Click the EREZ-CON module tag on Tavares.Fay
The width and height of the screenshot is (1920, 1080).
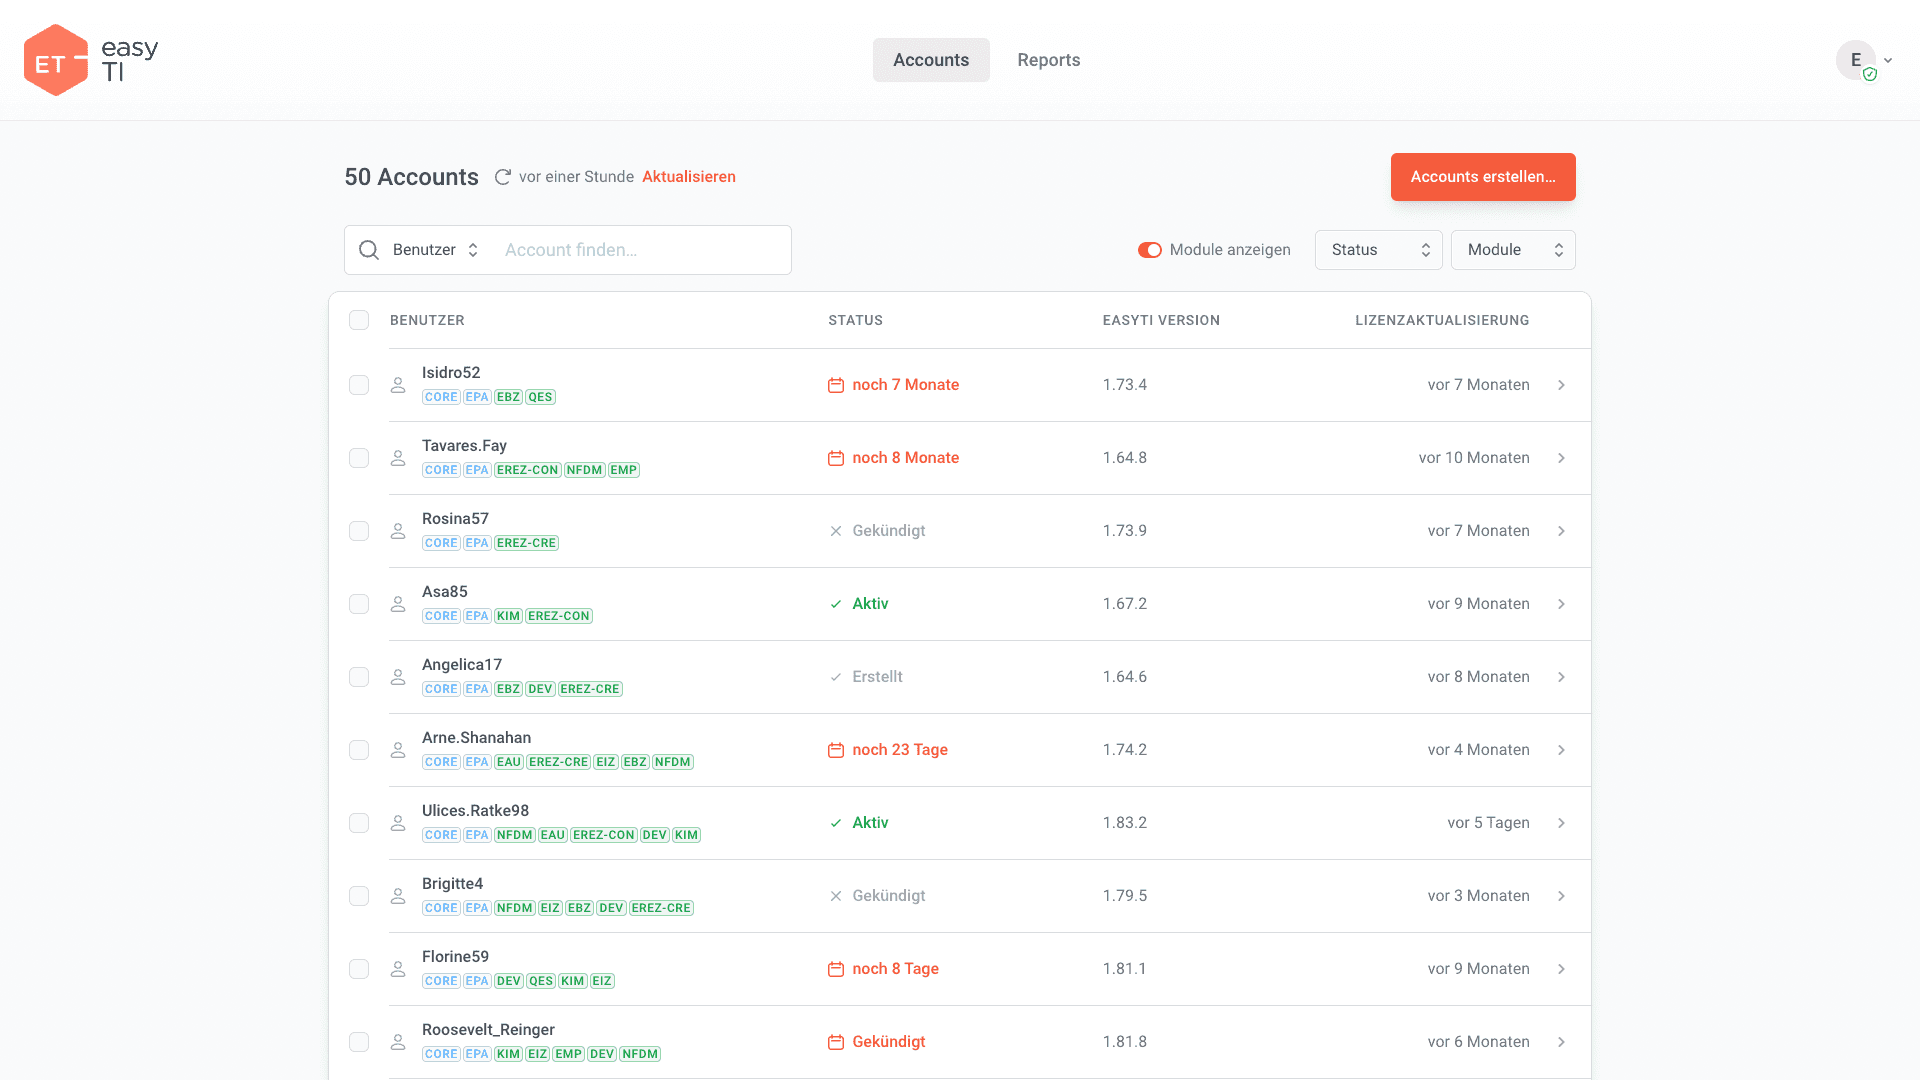coord(527,470)
